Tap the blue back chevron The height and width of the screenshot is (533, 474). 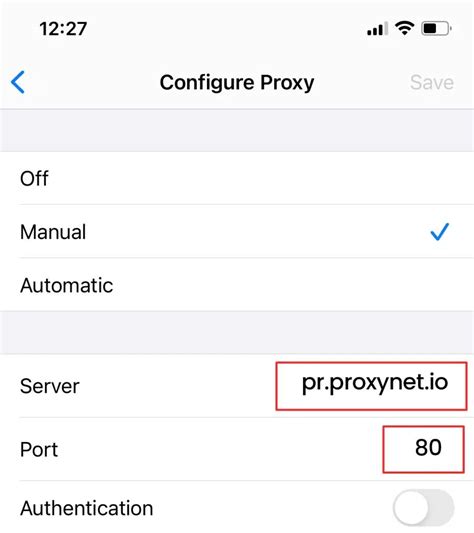[x=18, y=82]
